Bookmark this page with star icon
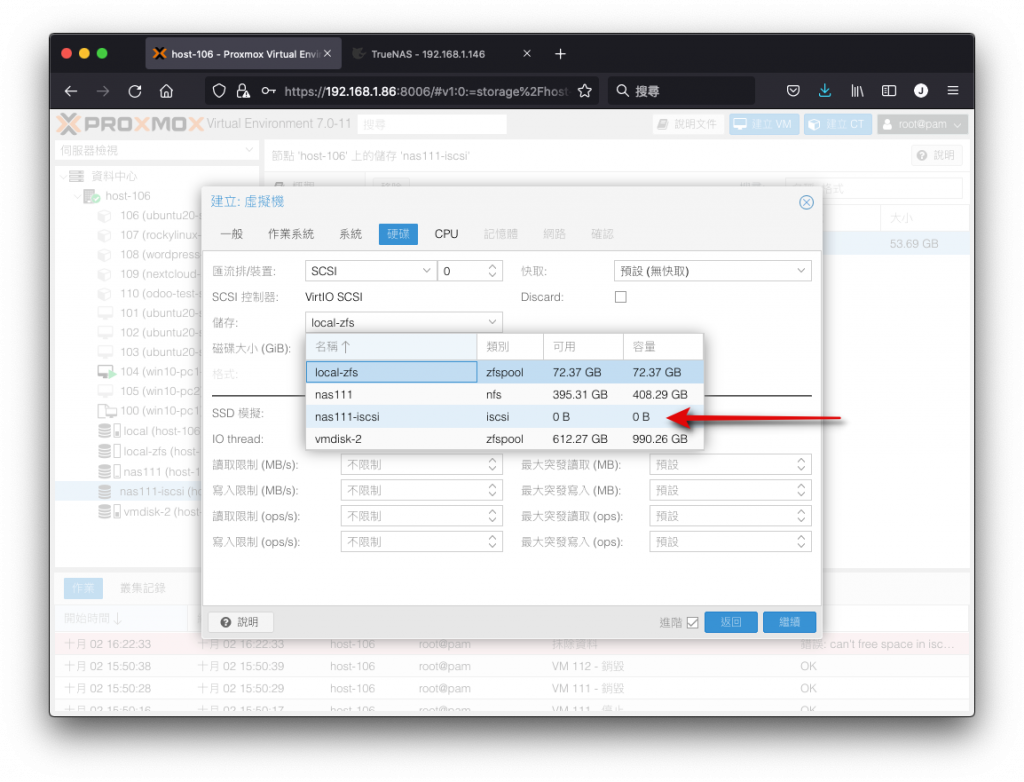Viewport: 1024px width, 782px height. (584, 91)
